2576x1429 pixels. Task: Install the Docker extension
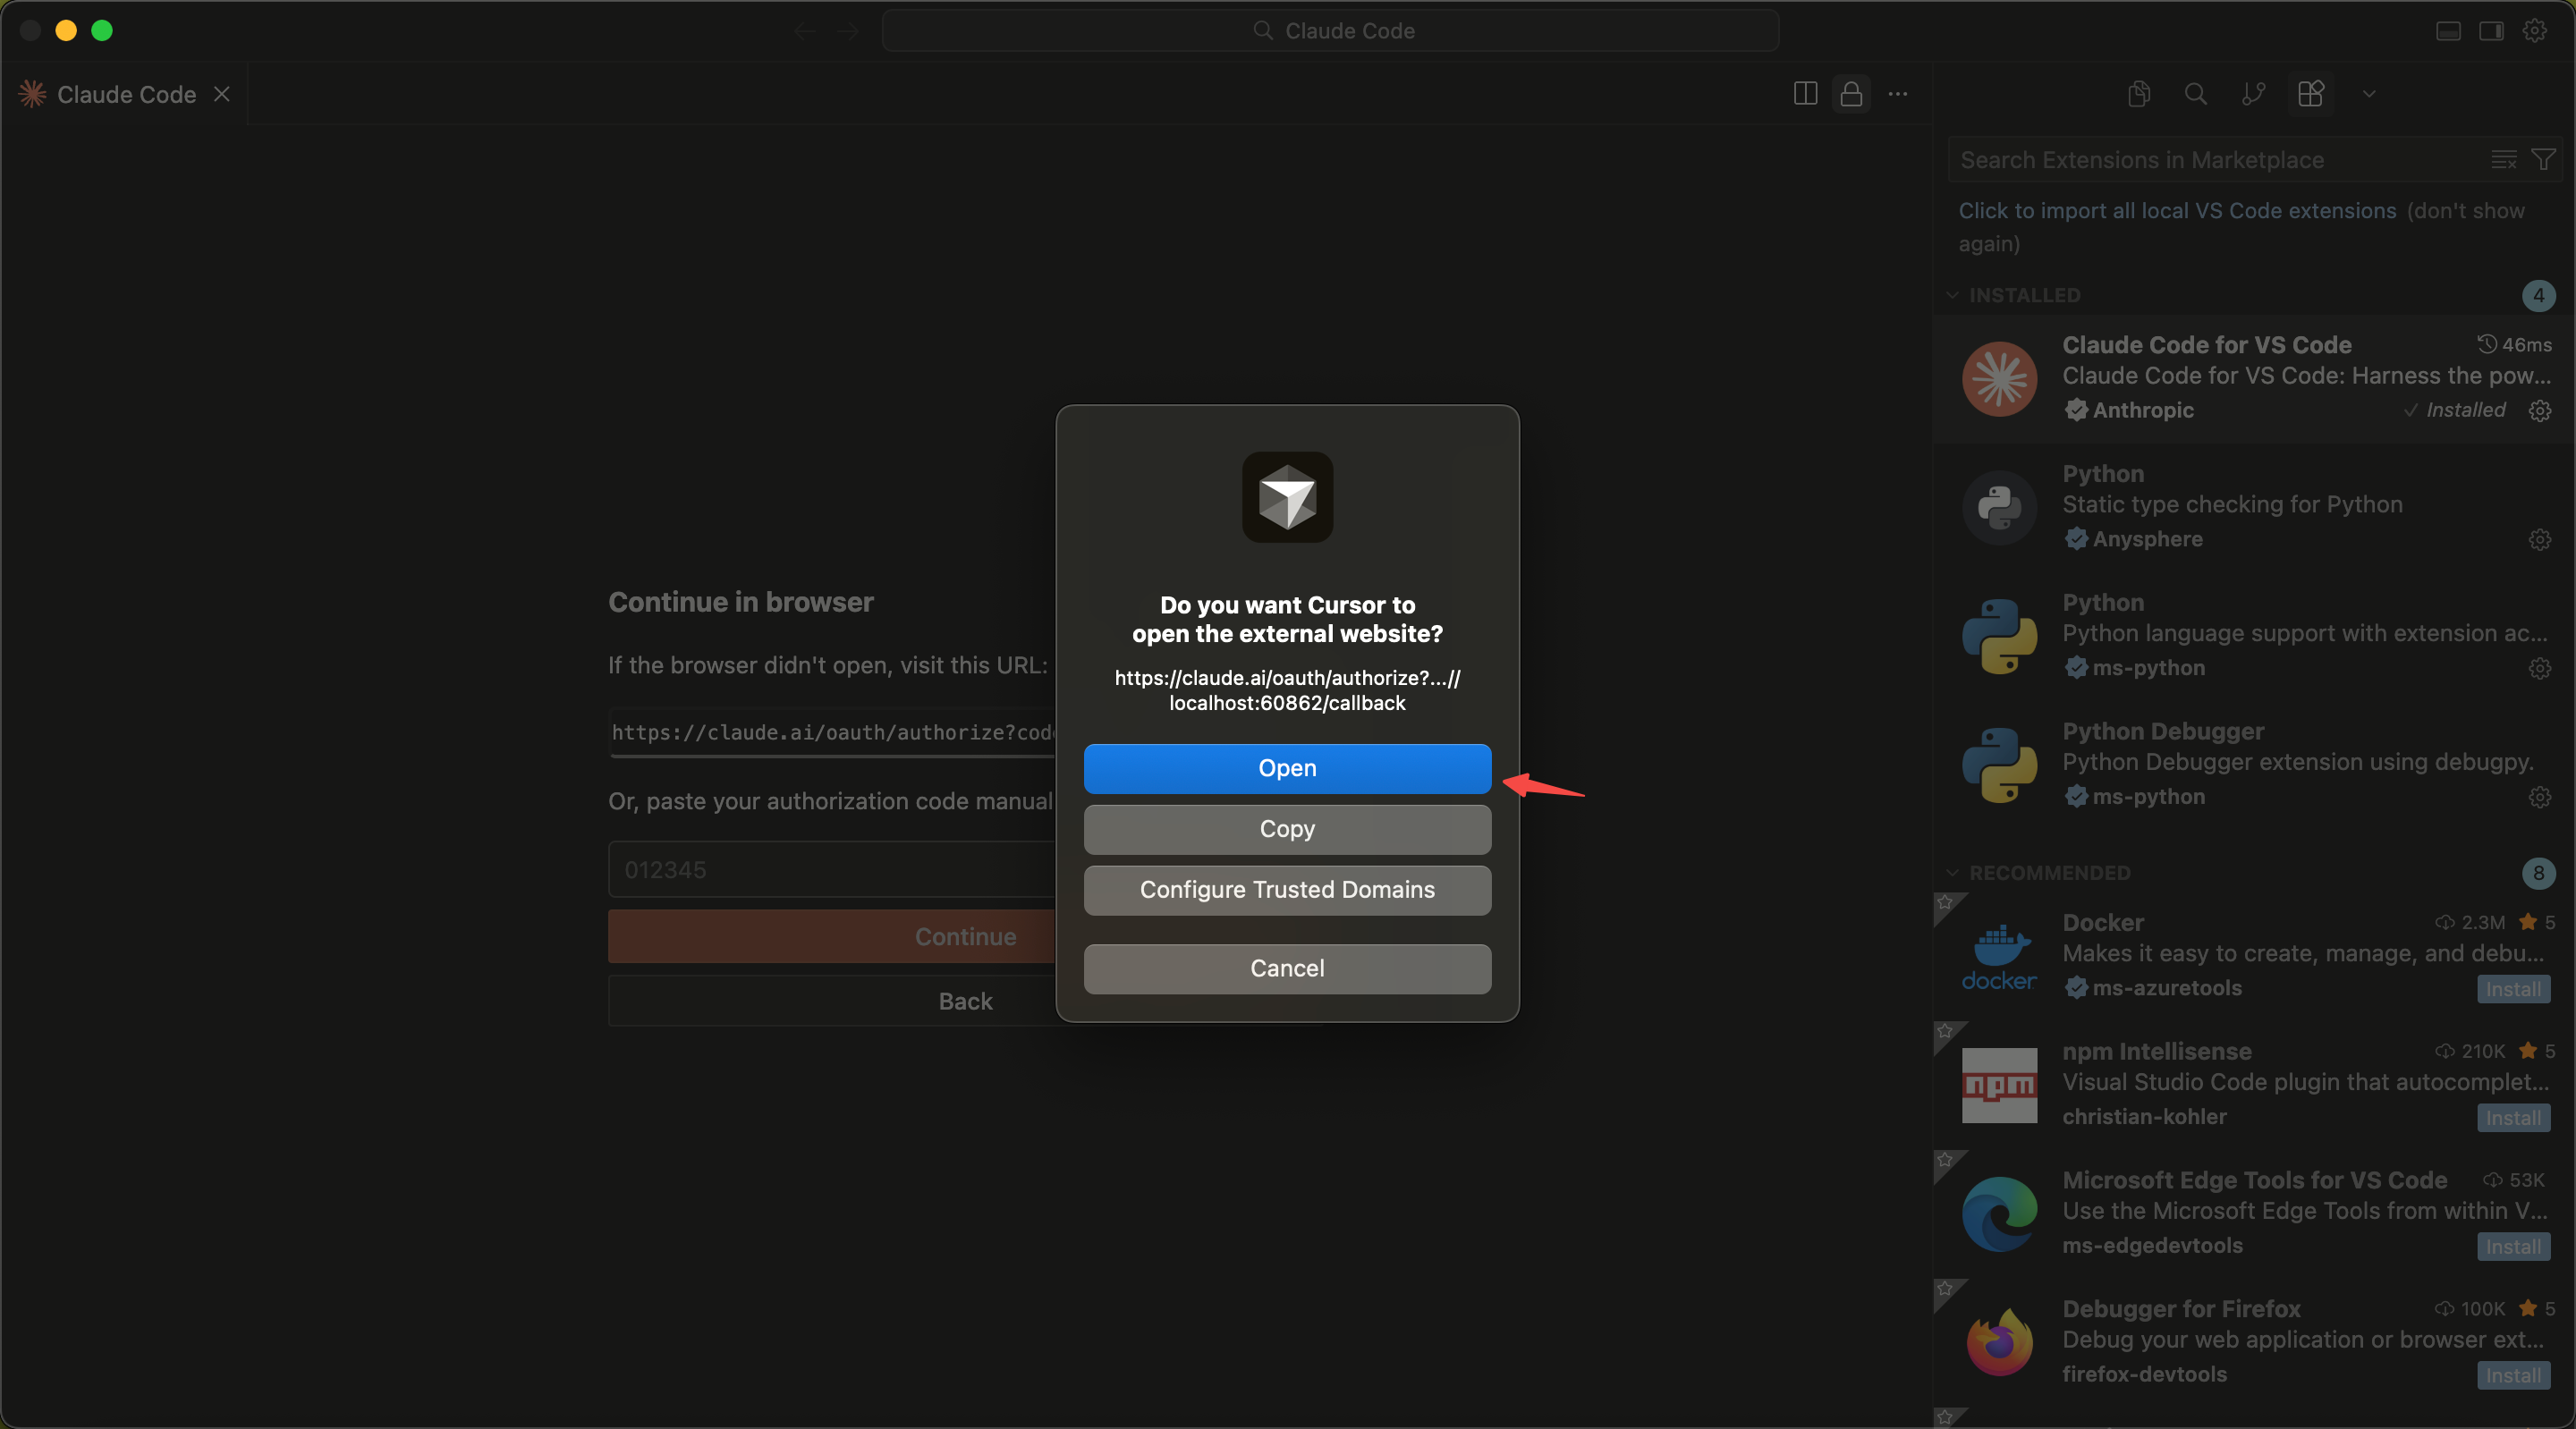pos(2513,989)
